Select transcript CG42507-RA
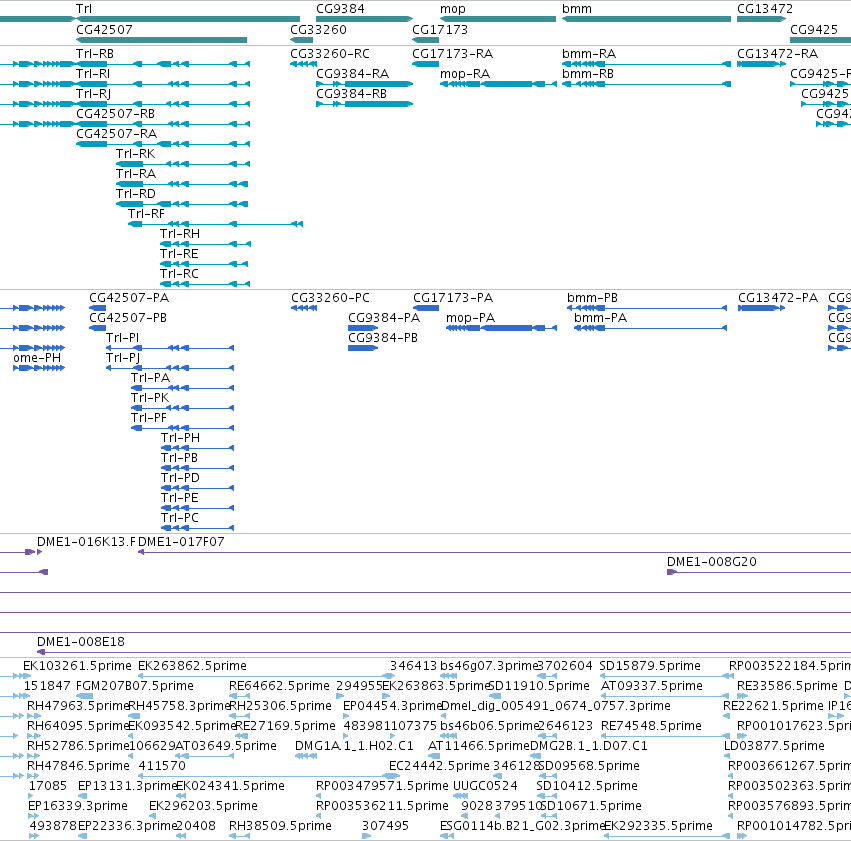 (x=117, y=134)
